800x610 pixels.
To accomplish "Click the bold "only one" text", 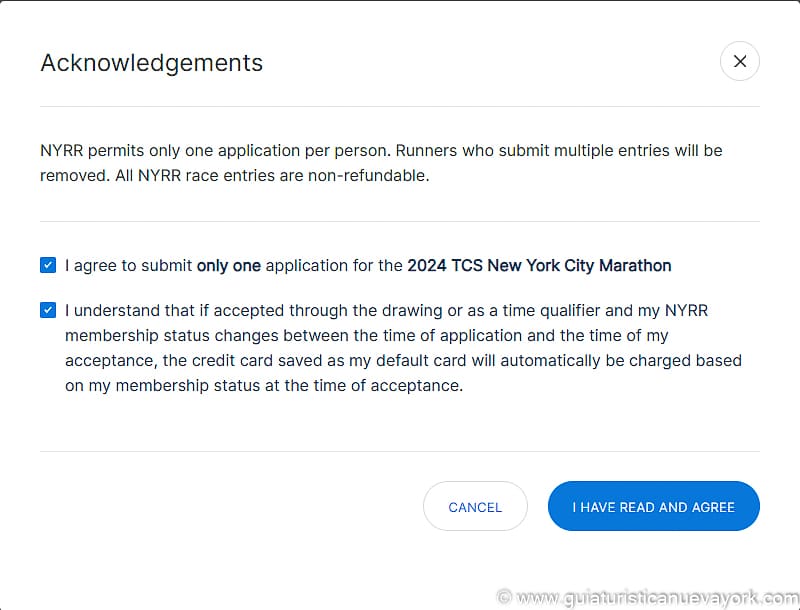I will [x=228, y=266].
